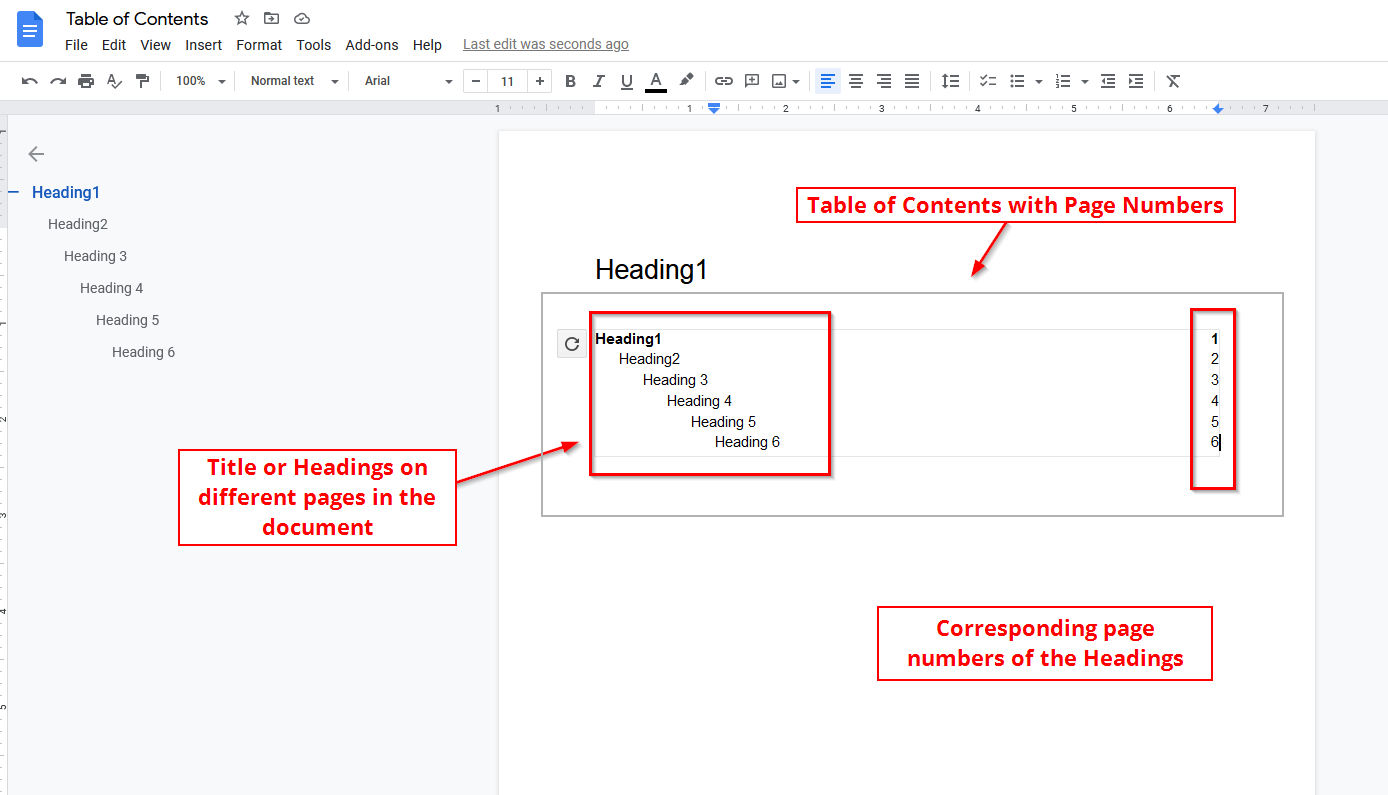Screen dimensions: 1388x795
Task: Follow the Heading 4 table of contents entry
Action: point(699,401)
